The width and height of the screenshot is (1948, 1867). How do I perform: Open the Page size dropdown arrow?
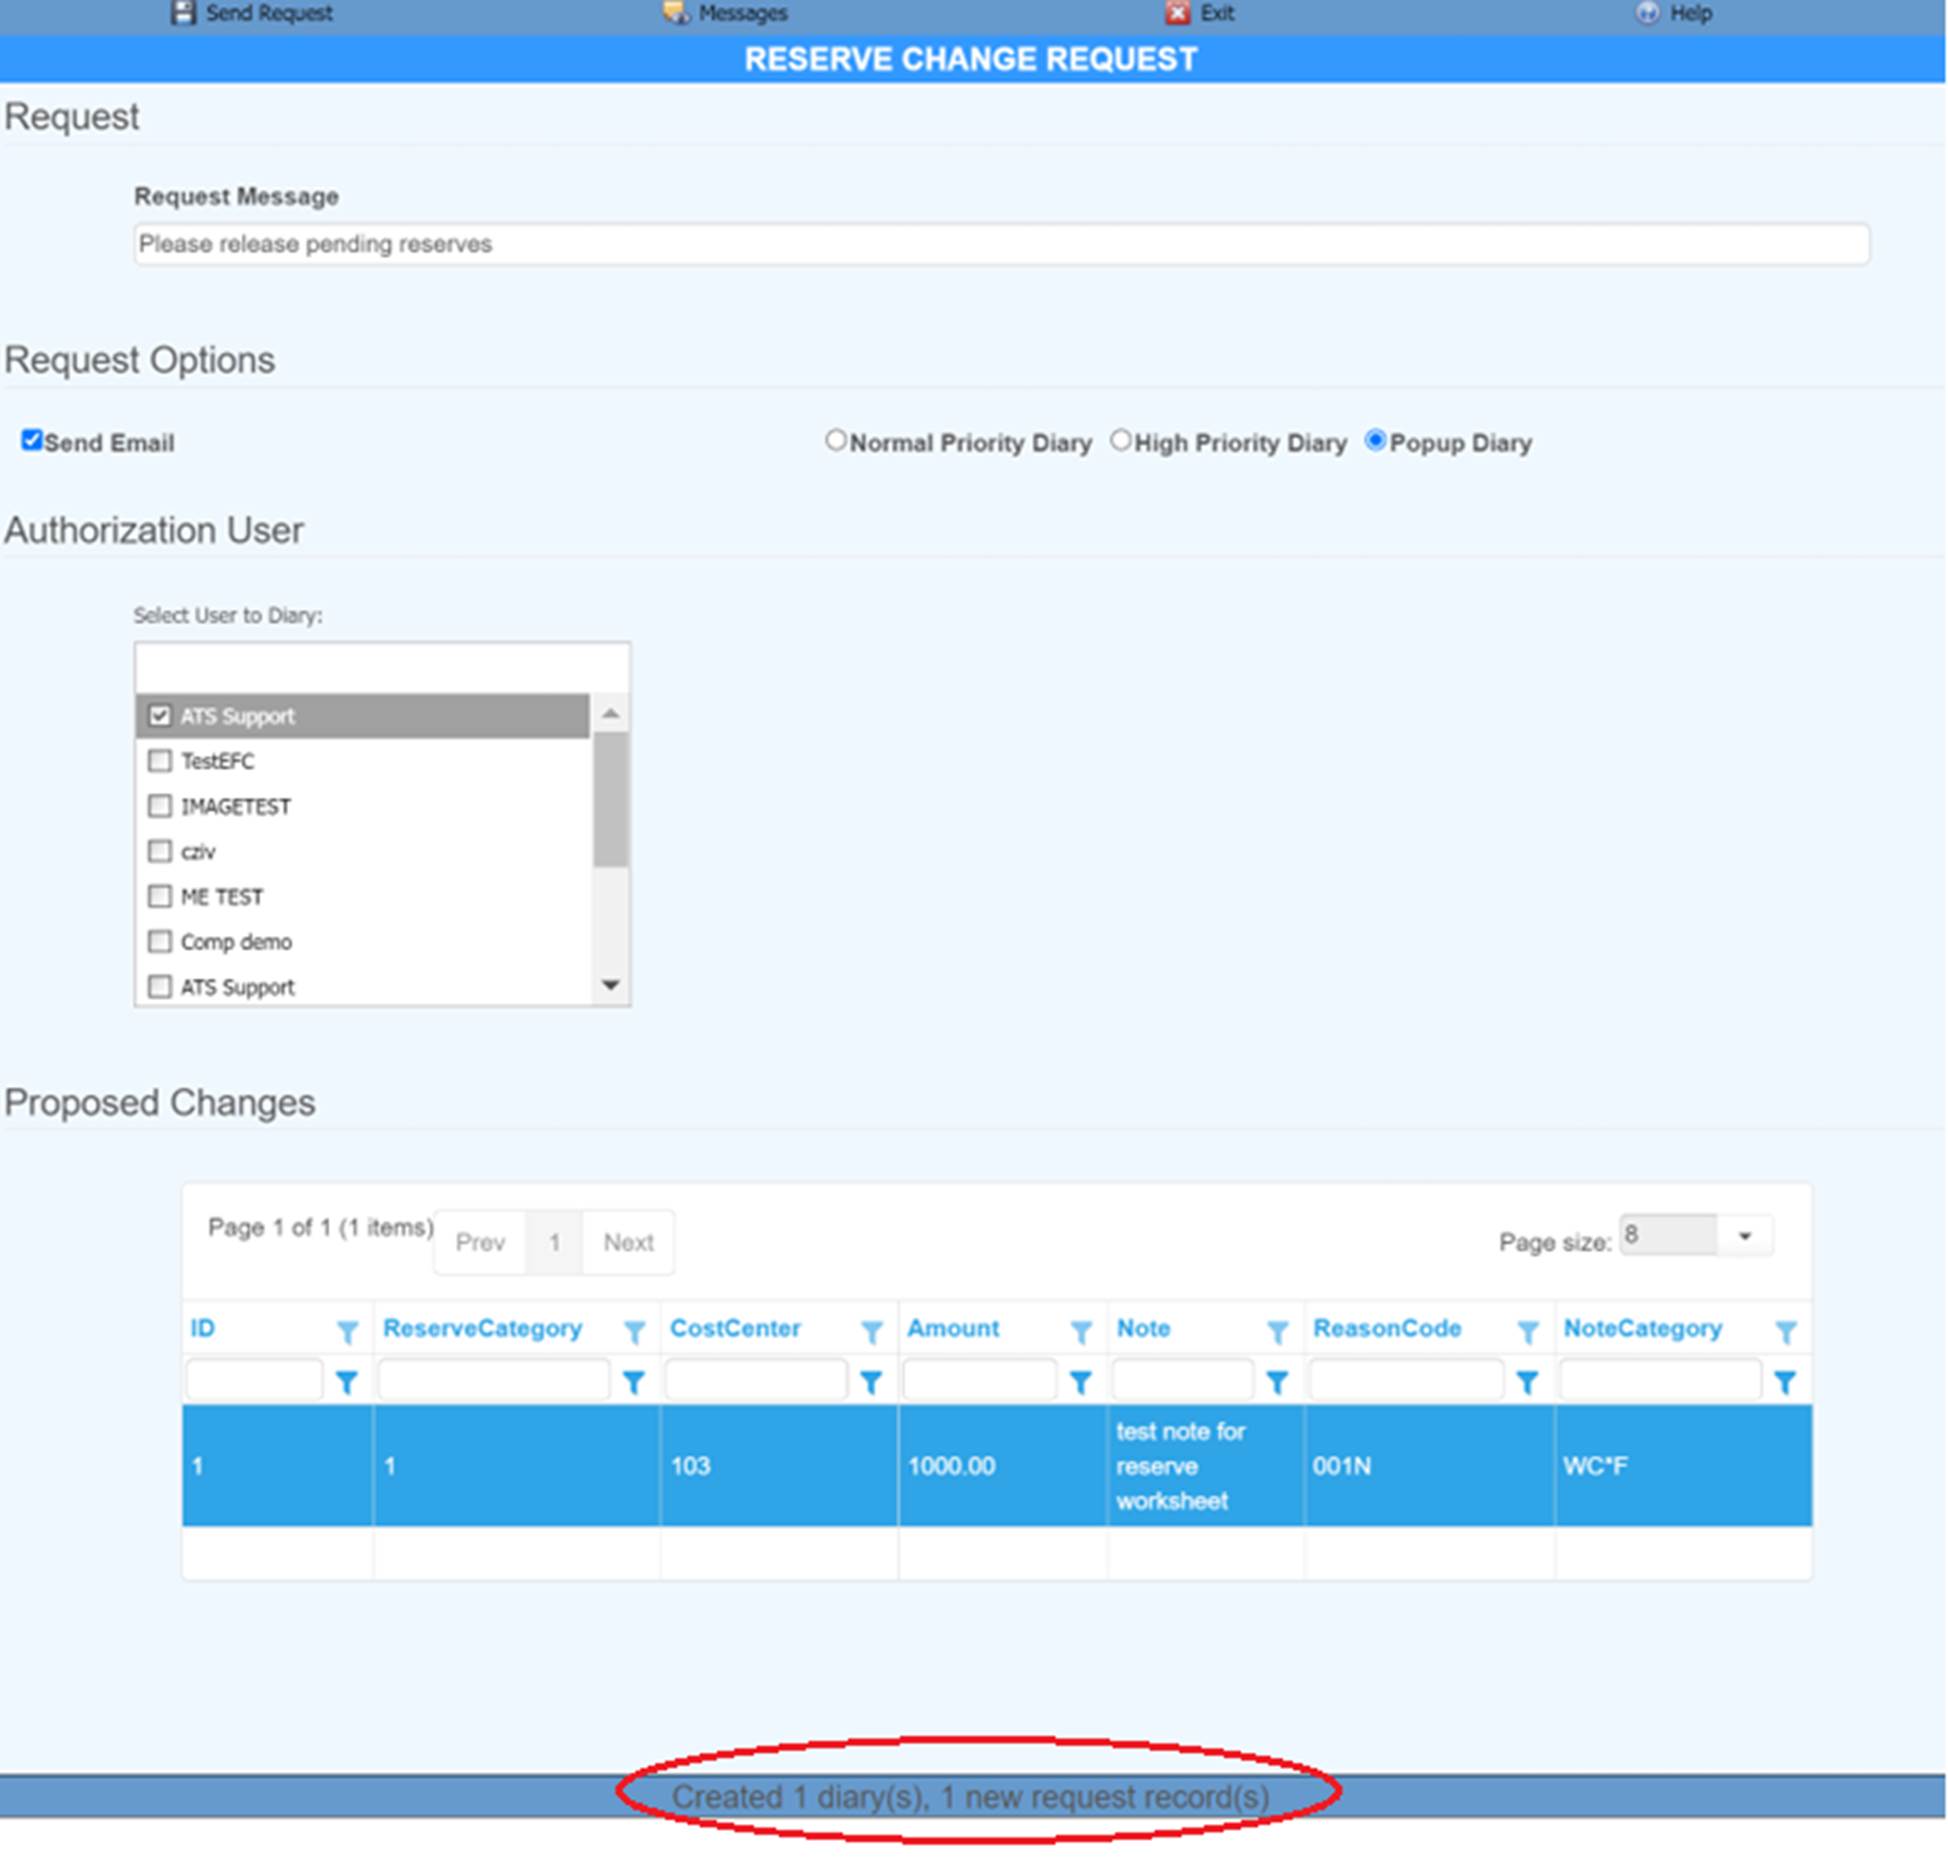coord(1744,1236)
